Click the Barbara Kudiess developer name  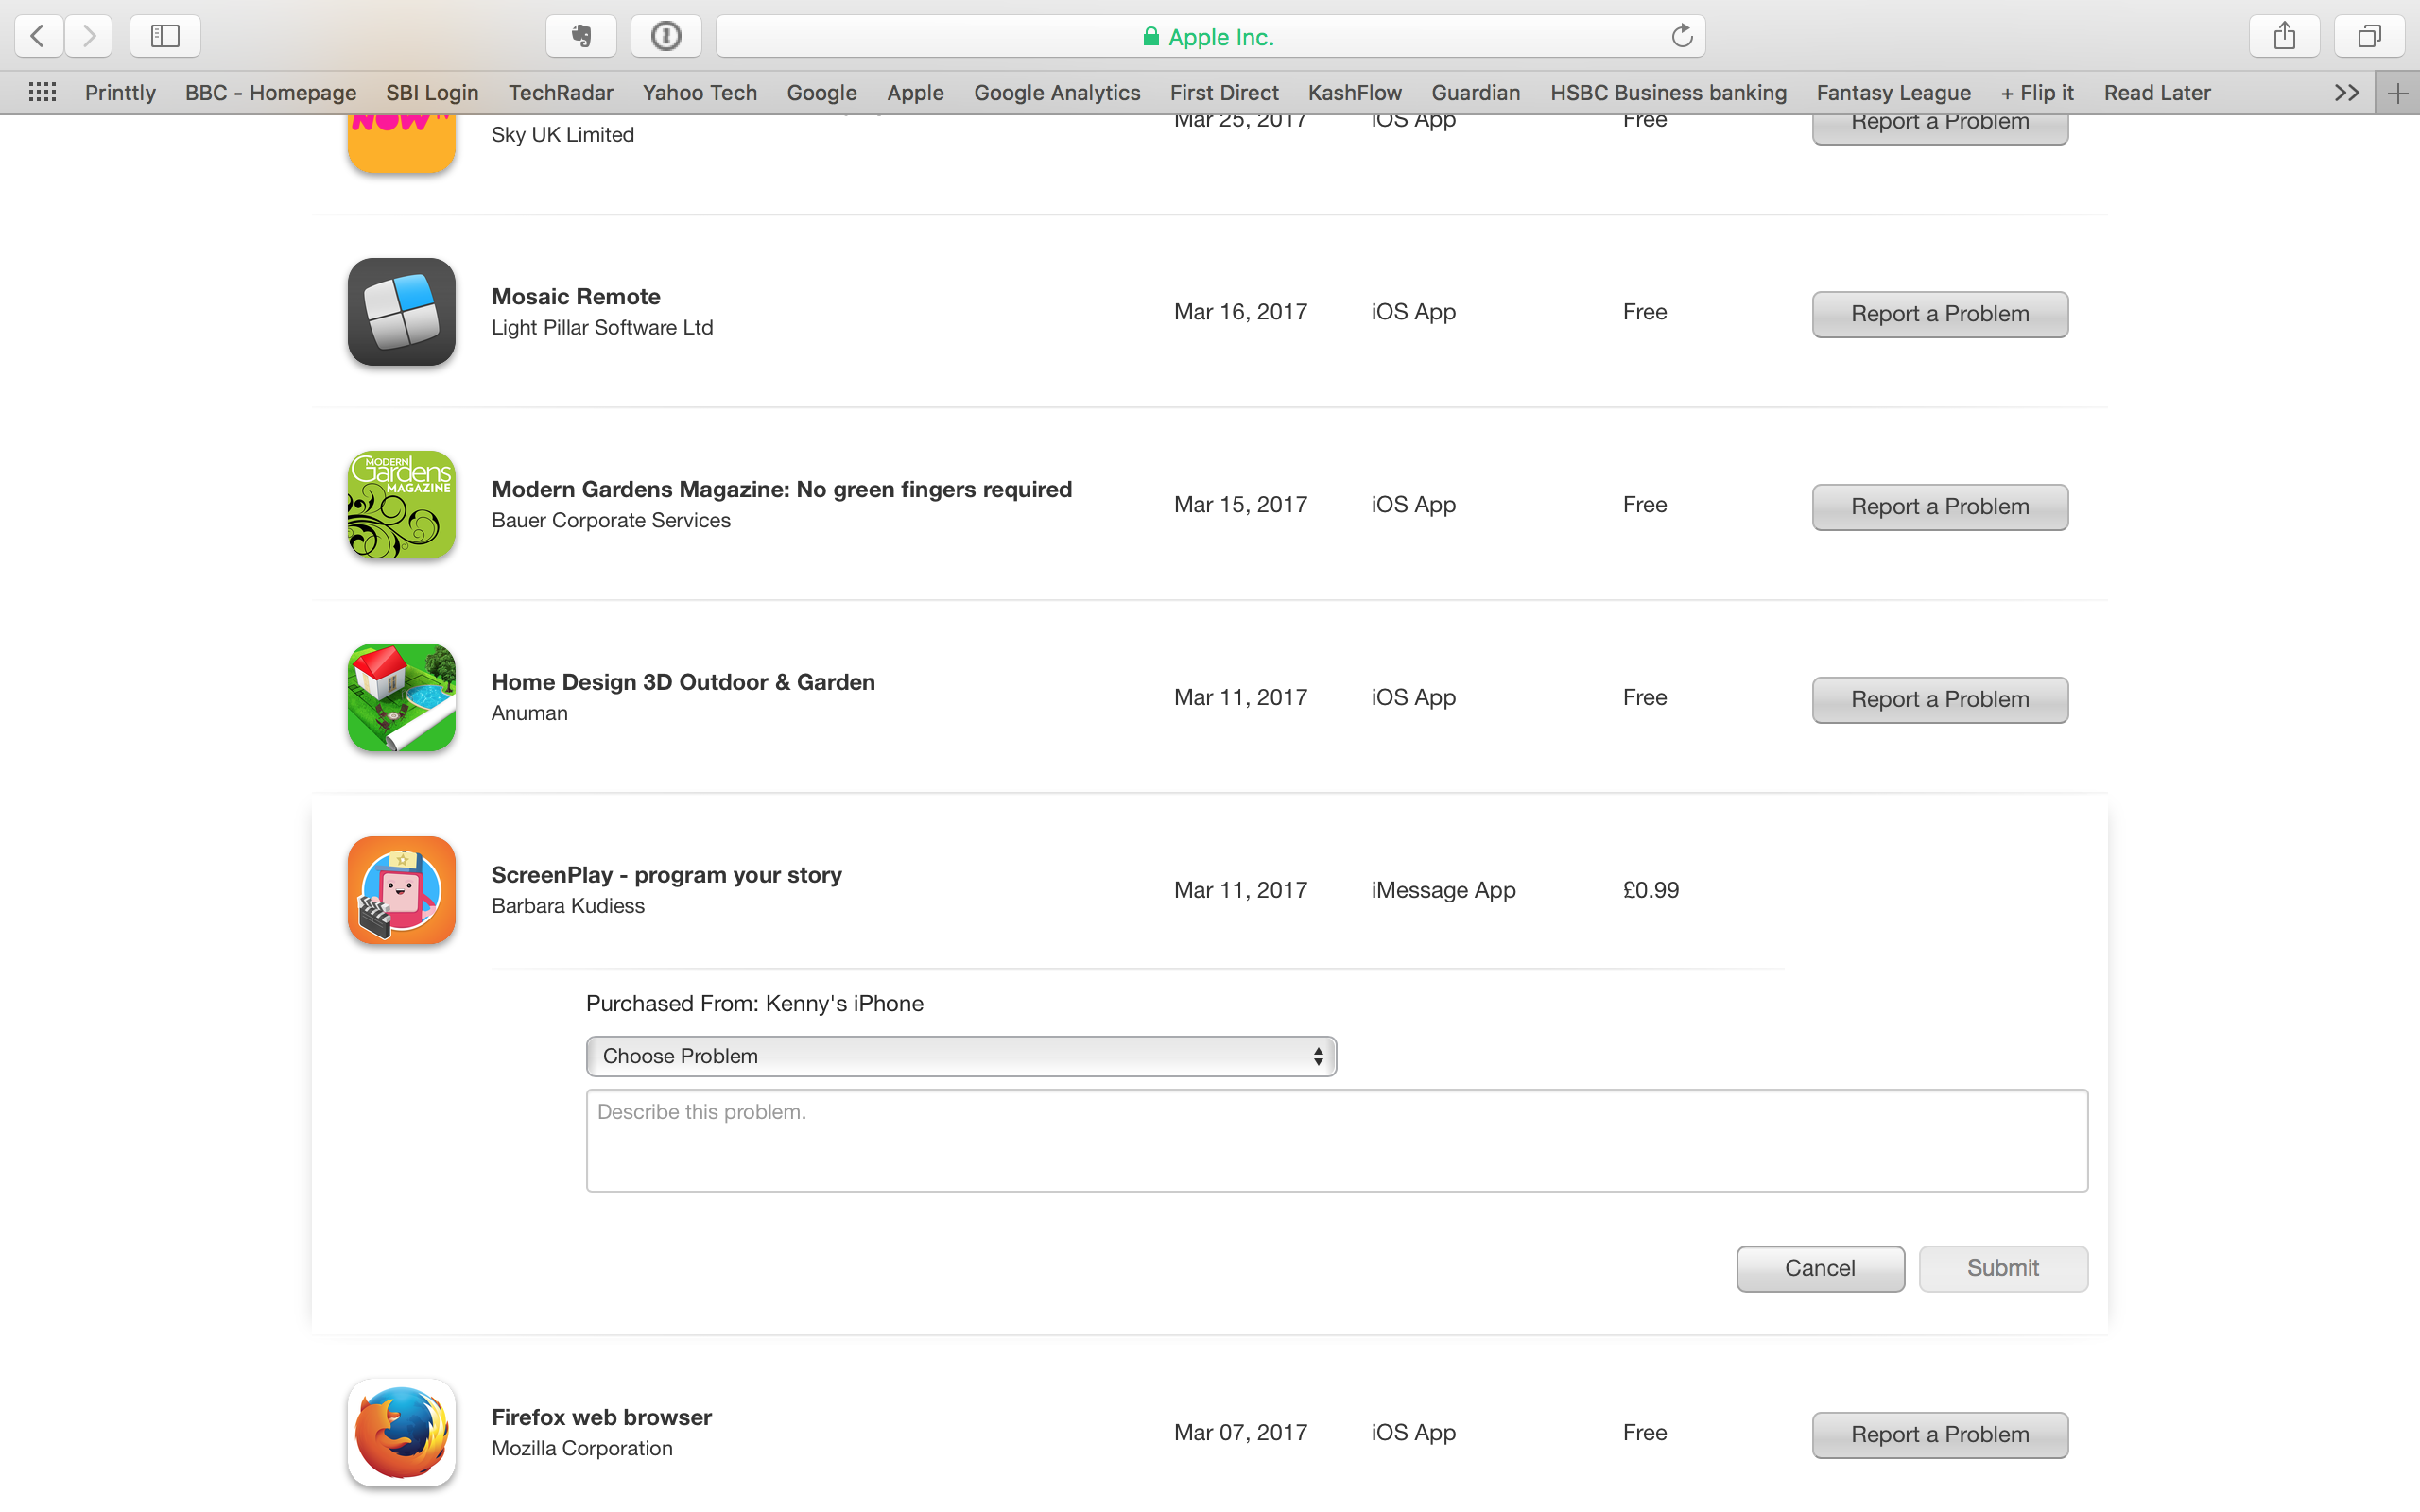tap(567, 906)
